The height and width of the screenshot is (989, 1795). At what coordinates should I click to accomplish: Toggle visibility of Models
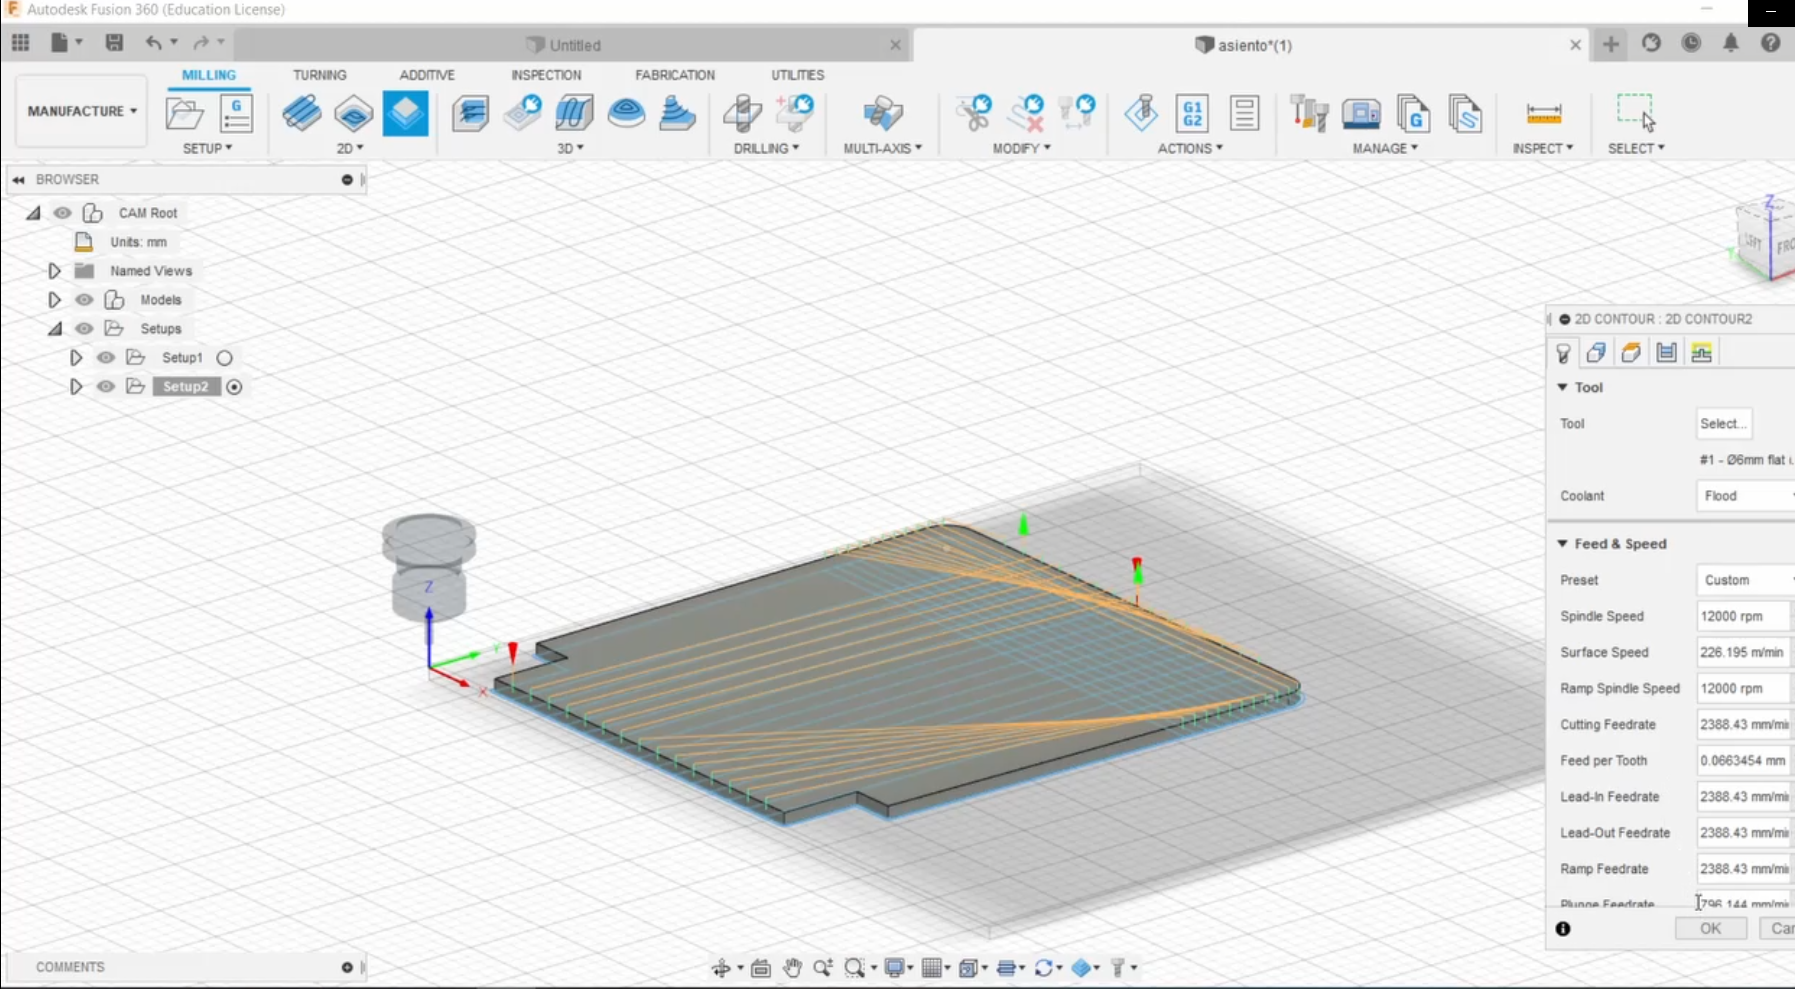(x=84, y=300)
